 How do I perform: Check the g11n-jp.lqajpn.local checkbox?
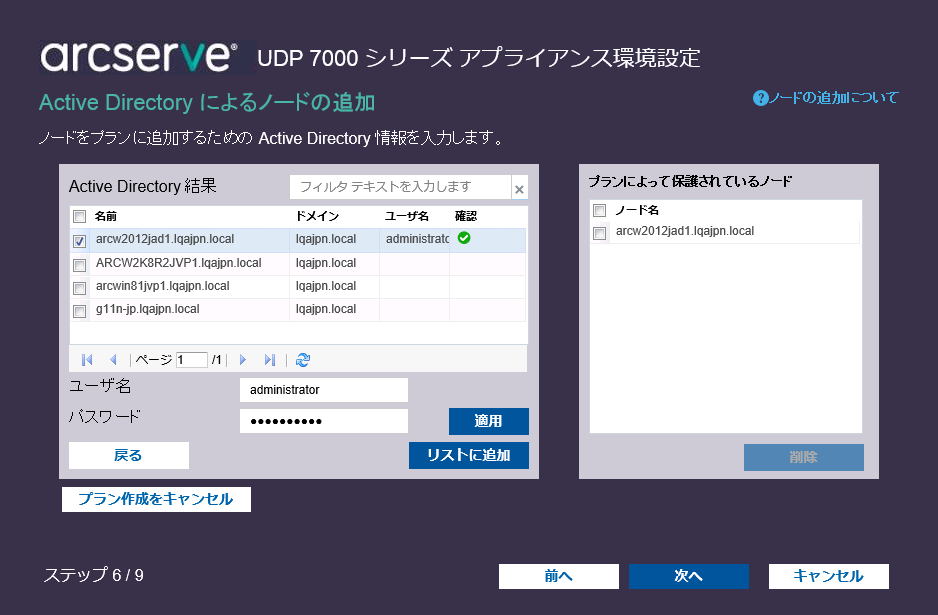tap(80, 311)
